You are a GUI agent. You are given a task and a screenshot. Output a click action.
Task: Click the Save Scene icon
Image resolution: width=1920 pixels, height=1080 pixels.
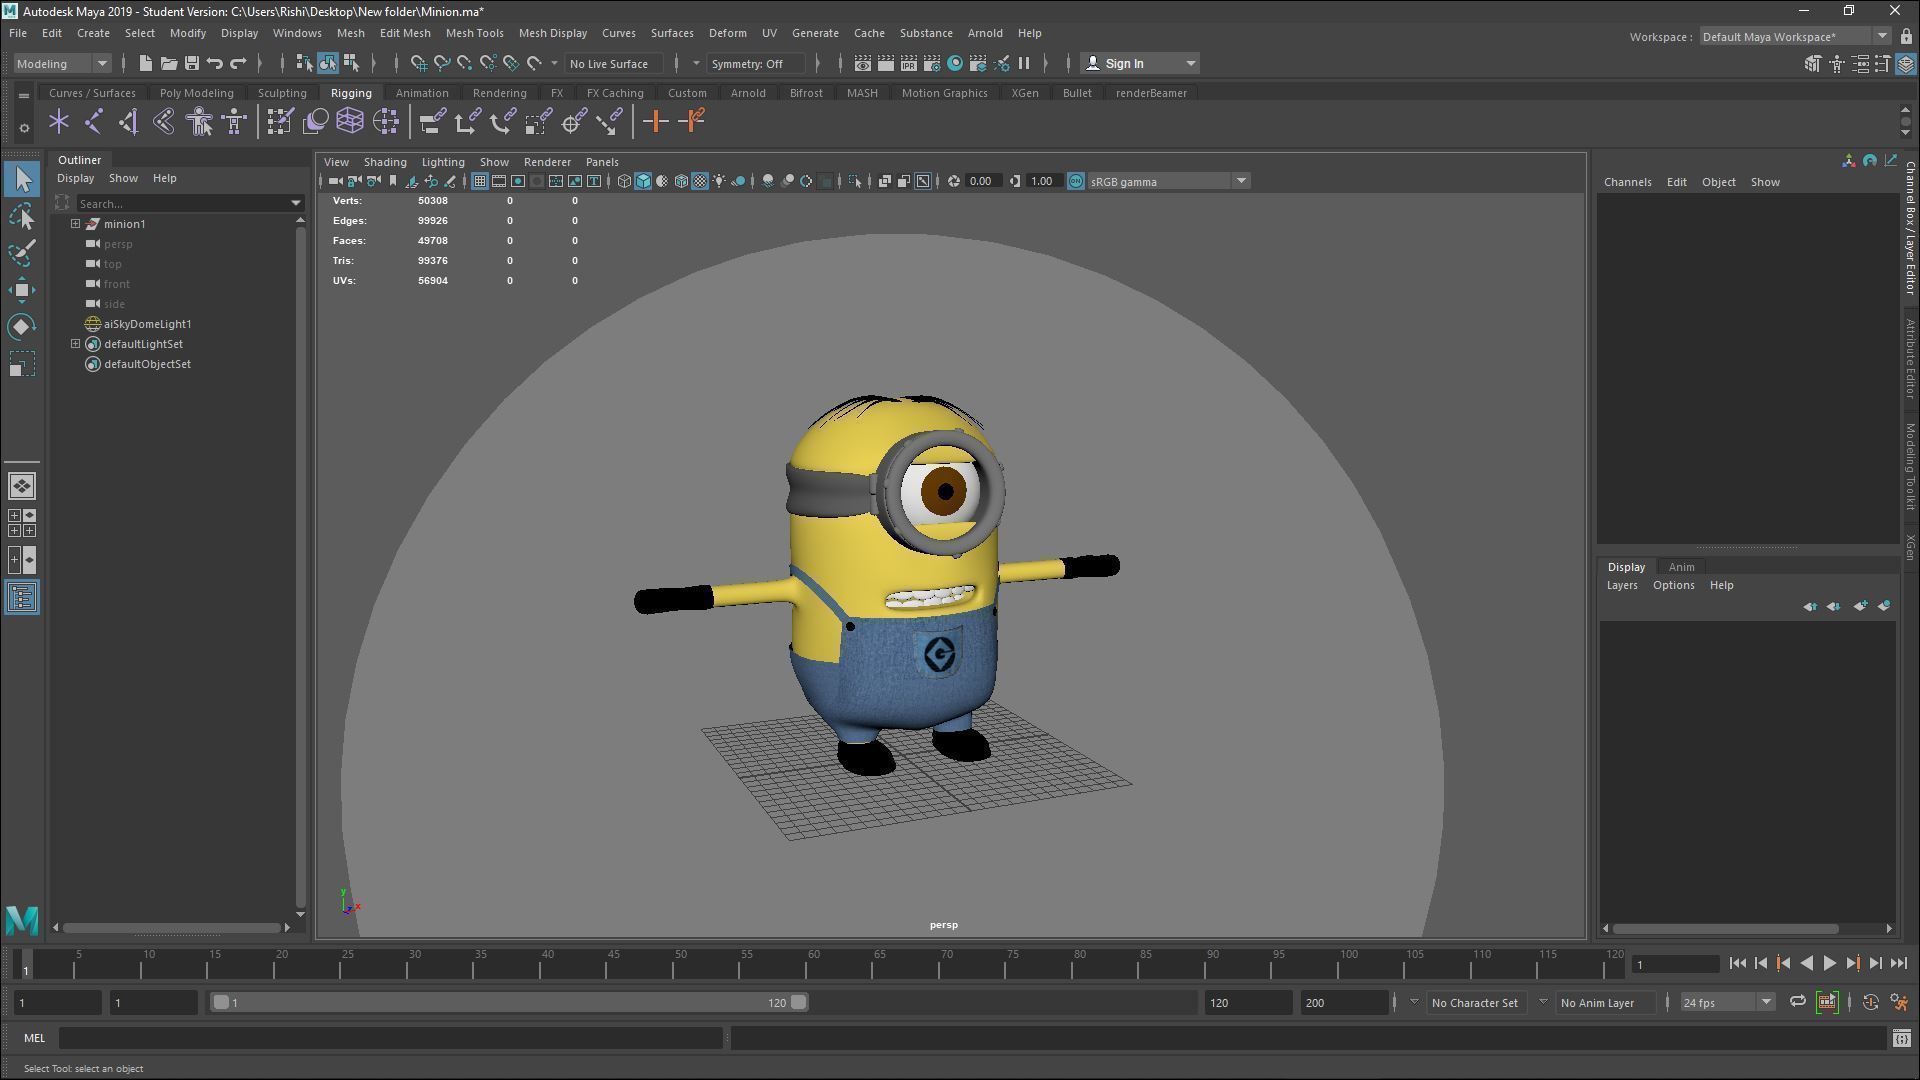(191, 64)
